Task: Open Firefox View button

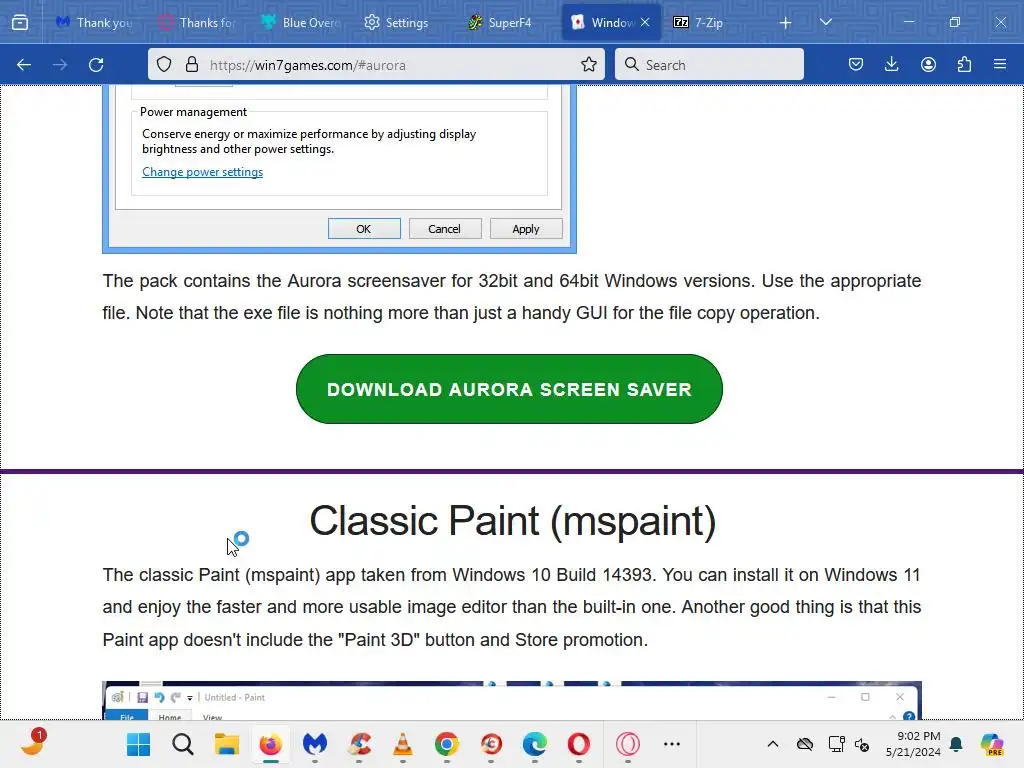Action: 20,22
